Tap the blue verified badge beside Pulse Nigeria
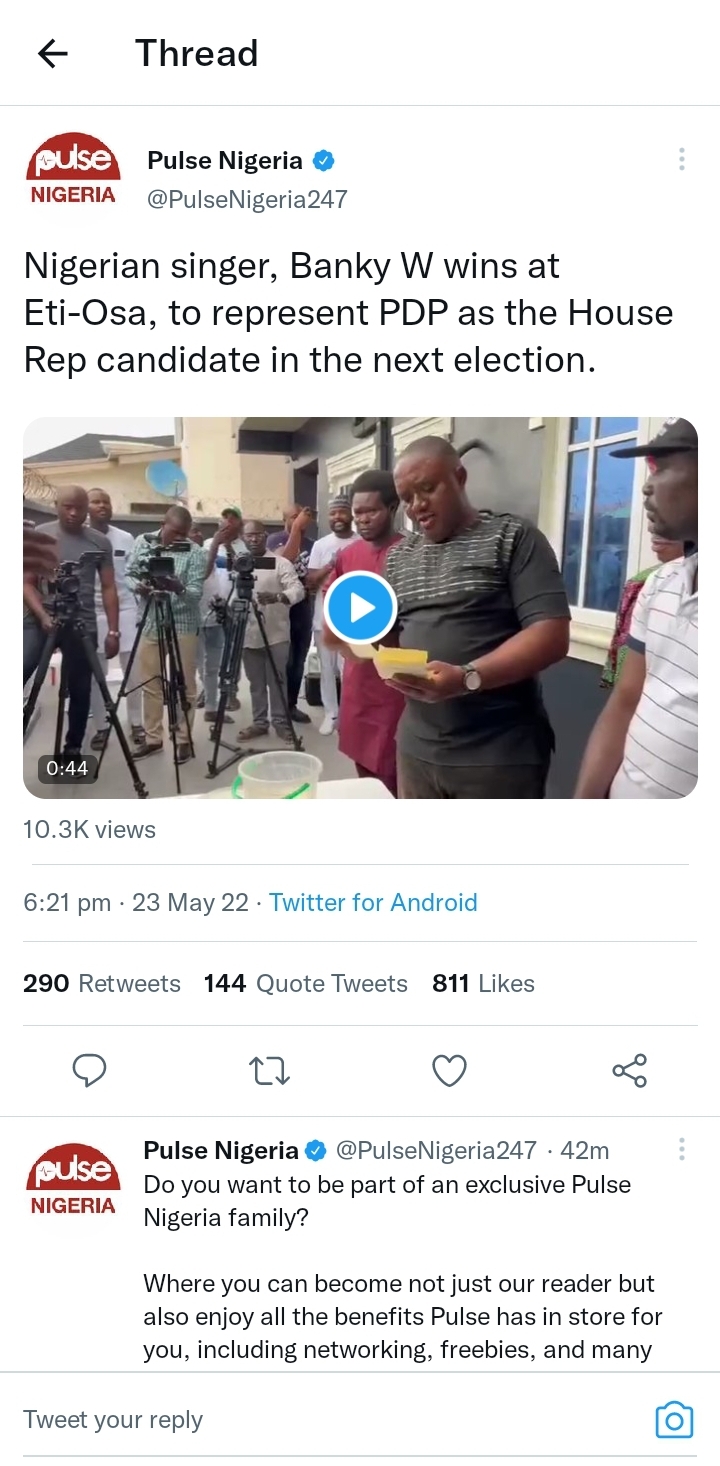 point(324,161)
